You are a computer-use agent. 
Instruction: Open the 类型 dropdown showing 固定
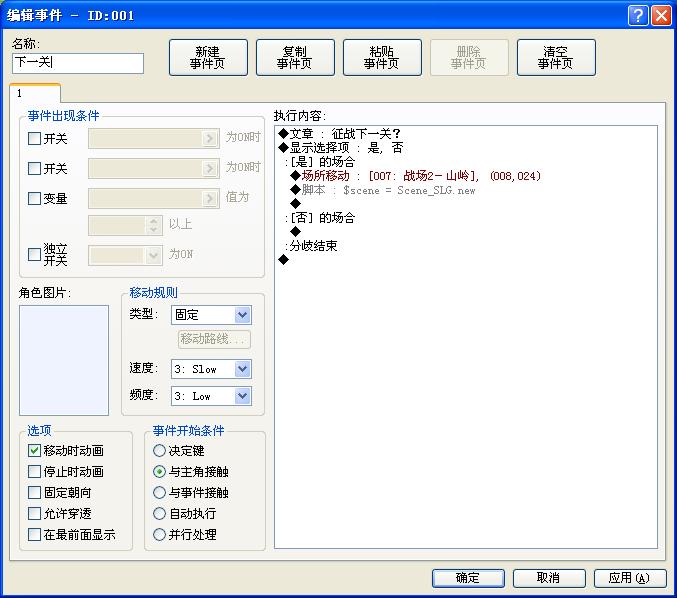pyautogui.click(x=211, y=315)
